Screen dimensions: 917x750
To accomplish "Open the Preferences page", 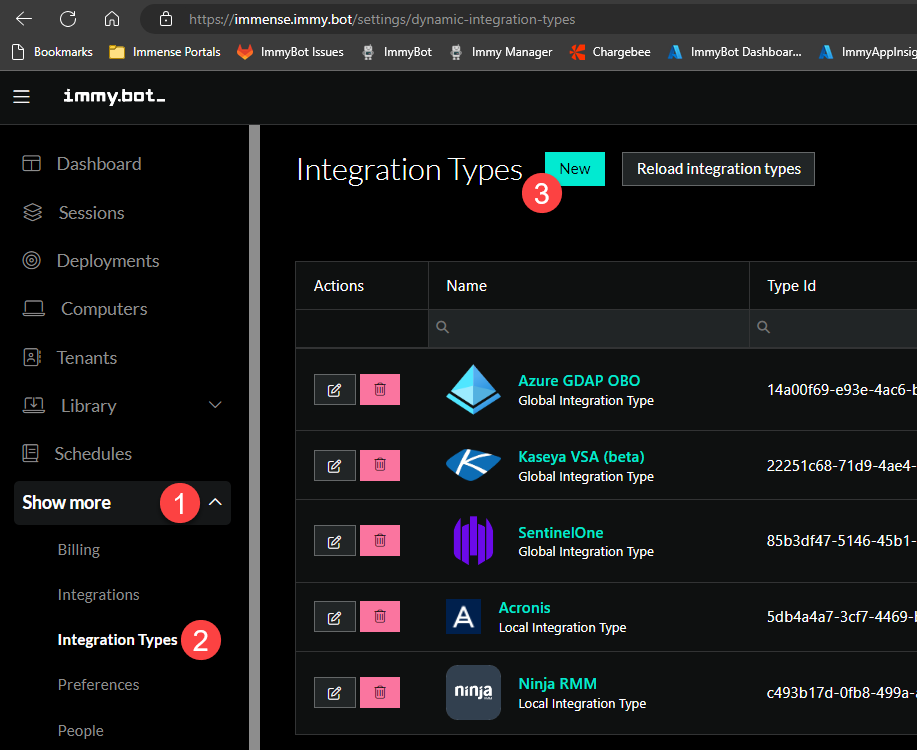I will [98, 684].
